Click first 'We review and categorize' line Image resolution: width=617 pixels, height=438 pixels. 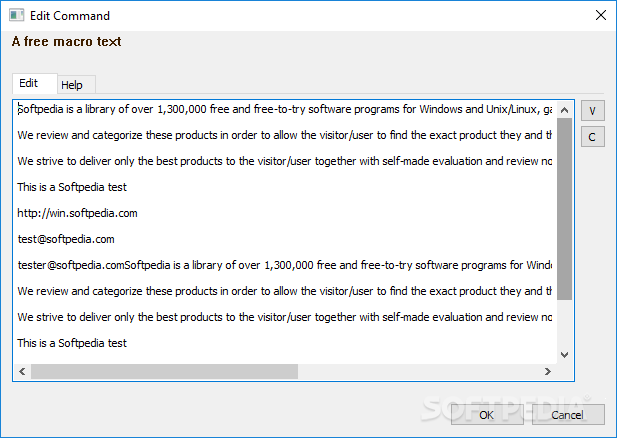pyautogui.click(x=285, y=135)
